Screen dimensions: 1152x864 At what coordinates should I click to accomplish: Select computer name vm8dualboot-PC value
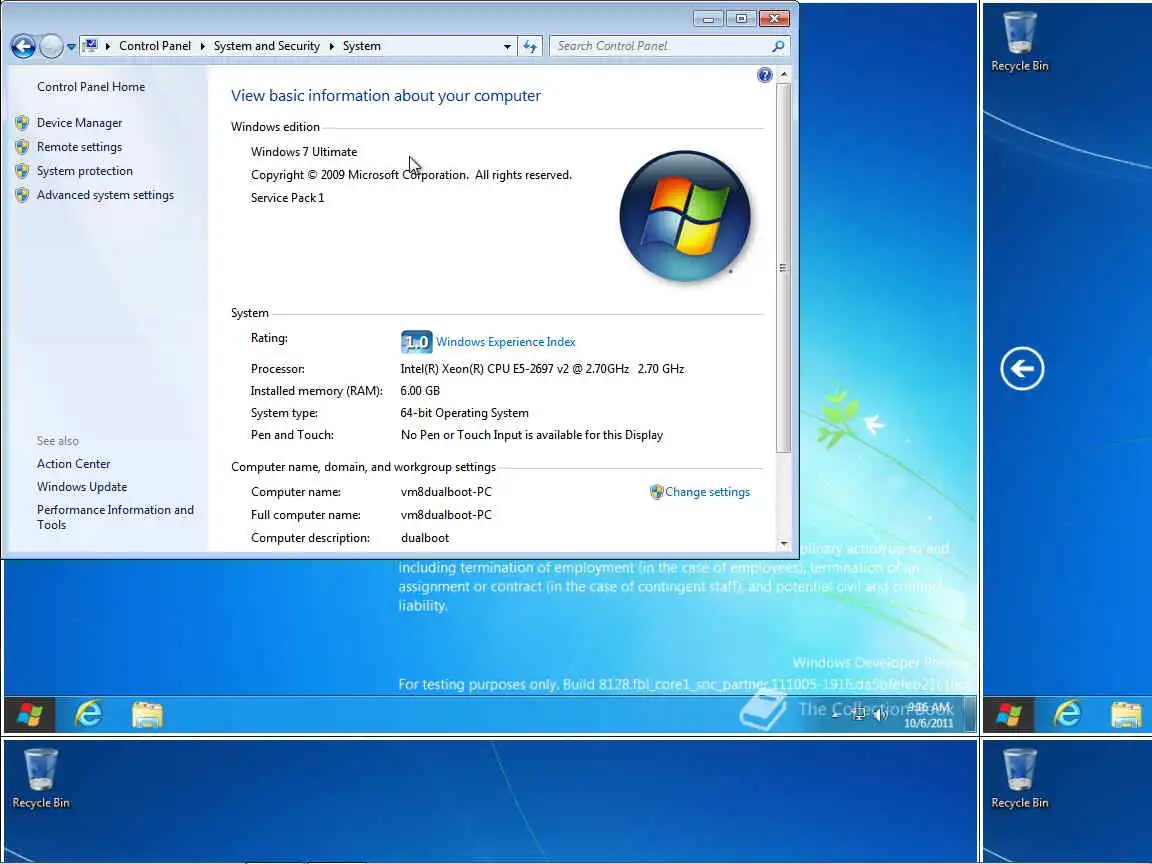pos(446,492)
